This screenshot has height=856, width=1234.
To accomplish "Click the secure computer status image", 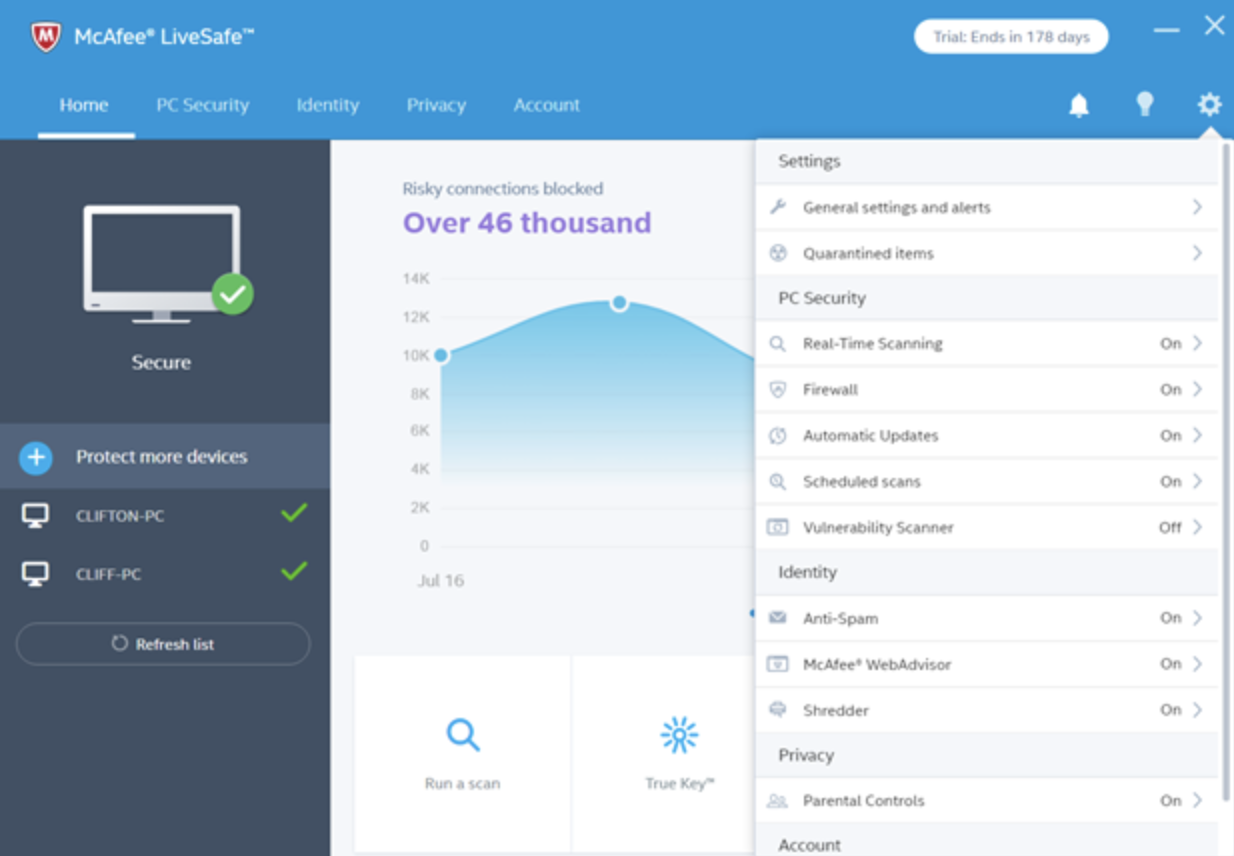I will (x=168, y=264).
